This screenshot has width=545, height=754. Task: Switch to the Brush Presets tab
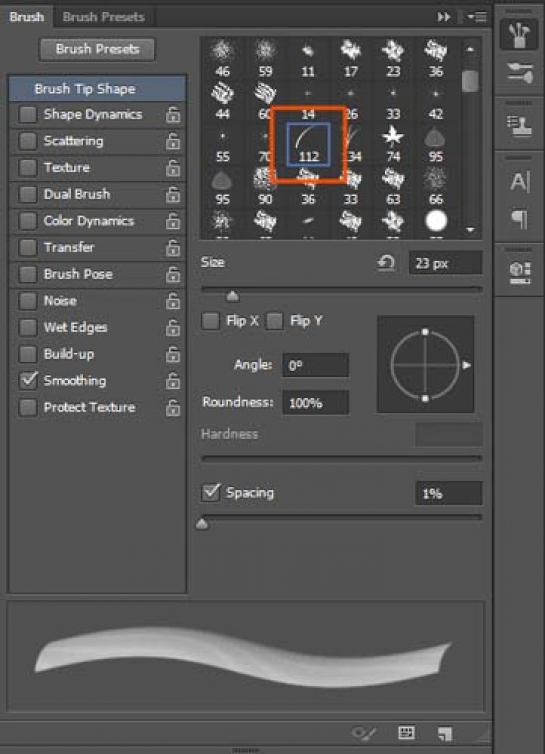coord(103,17)
